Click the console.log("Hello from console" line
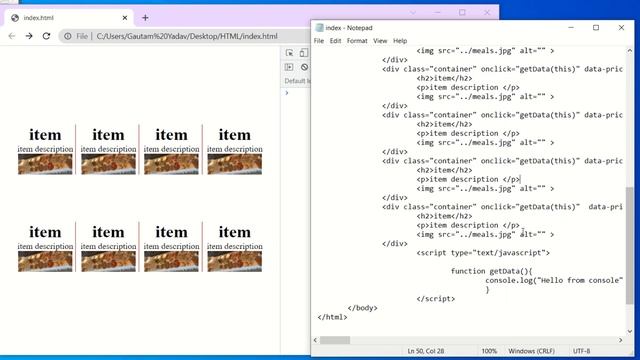Image resolution: width=640 pixels, height=360 pixels. click(x=554, y=280)
